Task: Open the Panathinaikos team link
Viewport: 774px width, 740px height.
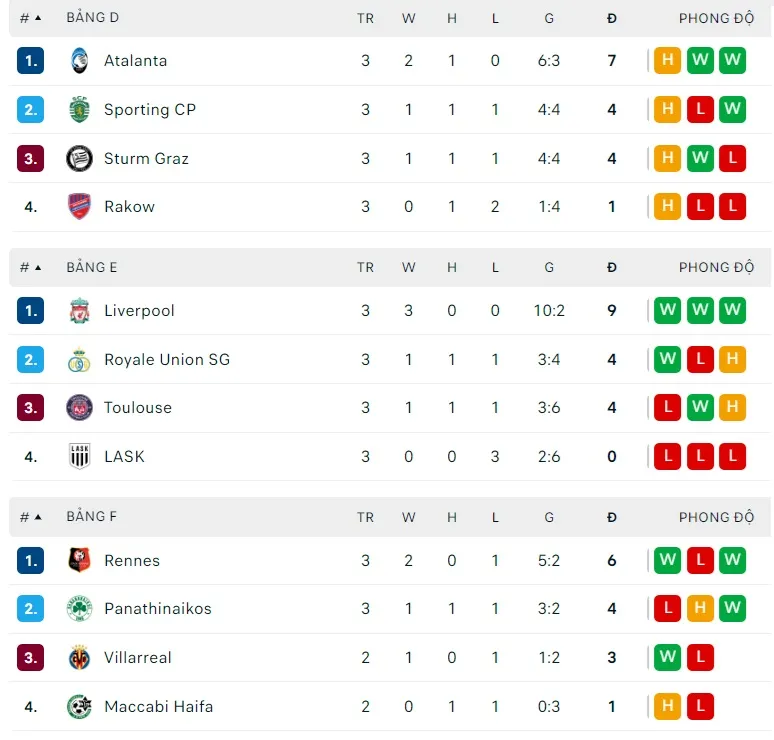Action: (157, 609)
